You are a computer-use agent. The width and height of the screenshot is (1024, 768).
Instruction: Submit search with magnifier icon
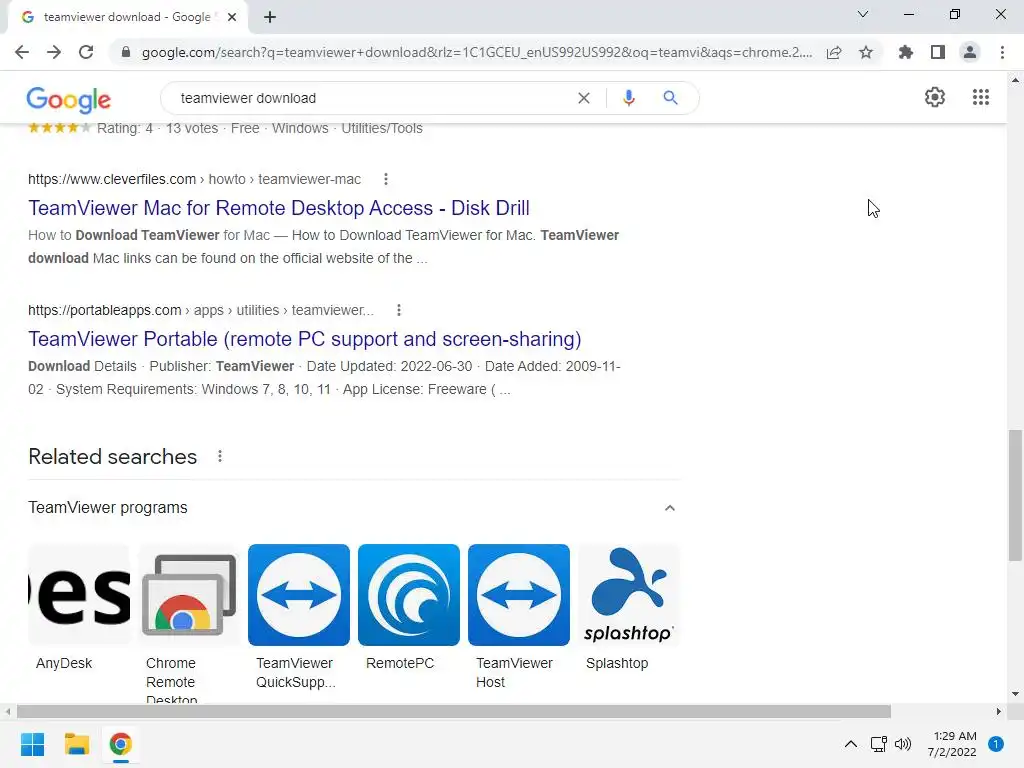pyautogui.click(x=670, y=98)
